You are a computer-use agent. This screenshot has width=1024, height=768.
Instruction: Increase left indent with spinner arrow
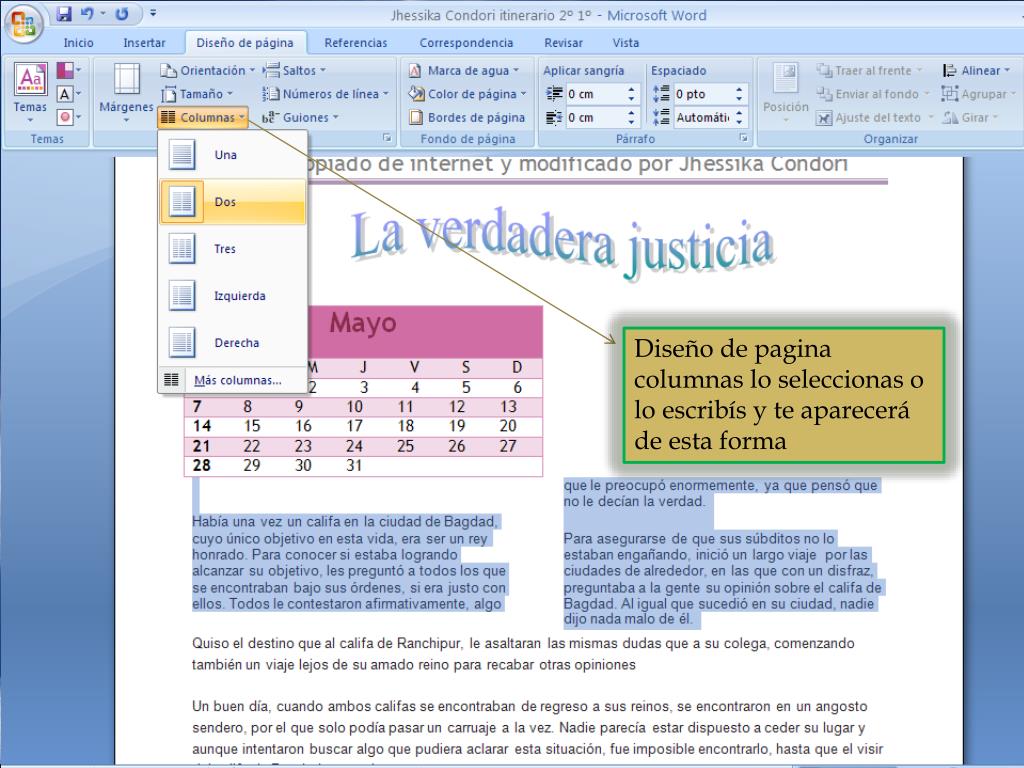tap(631, 89)
